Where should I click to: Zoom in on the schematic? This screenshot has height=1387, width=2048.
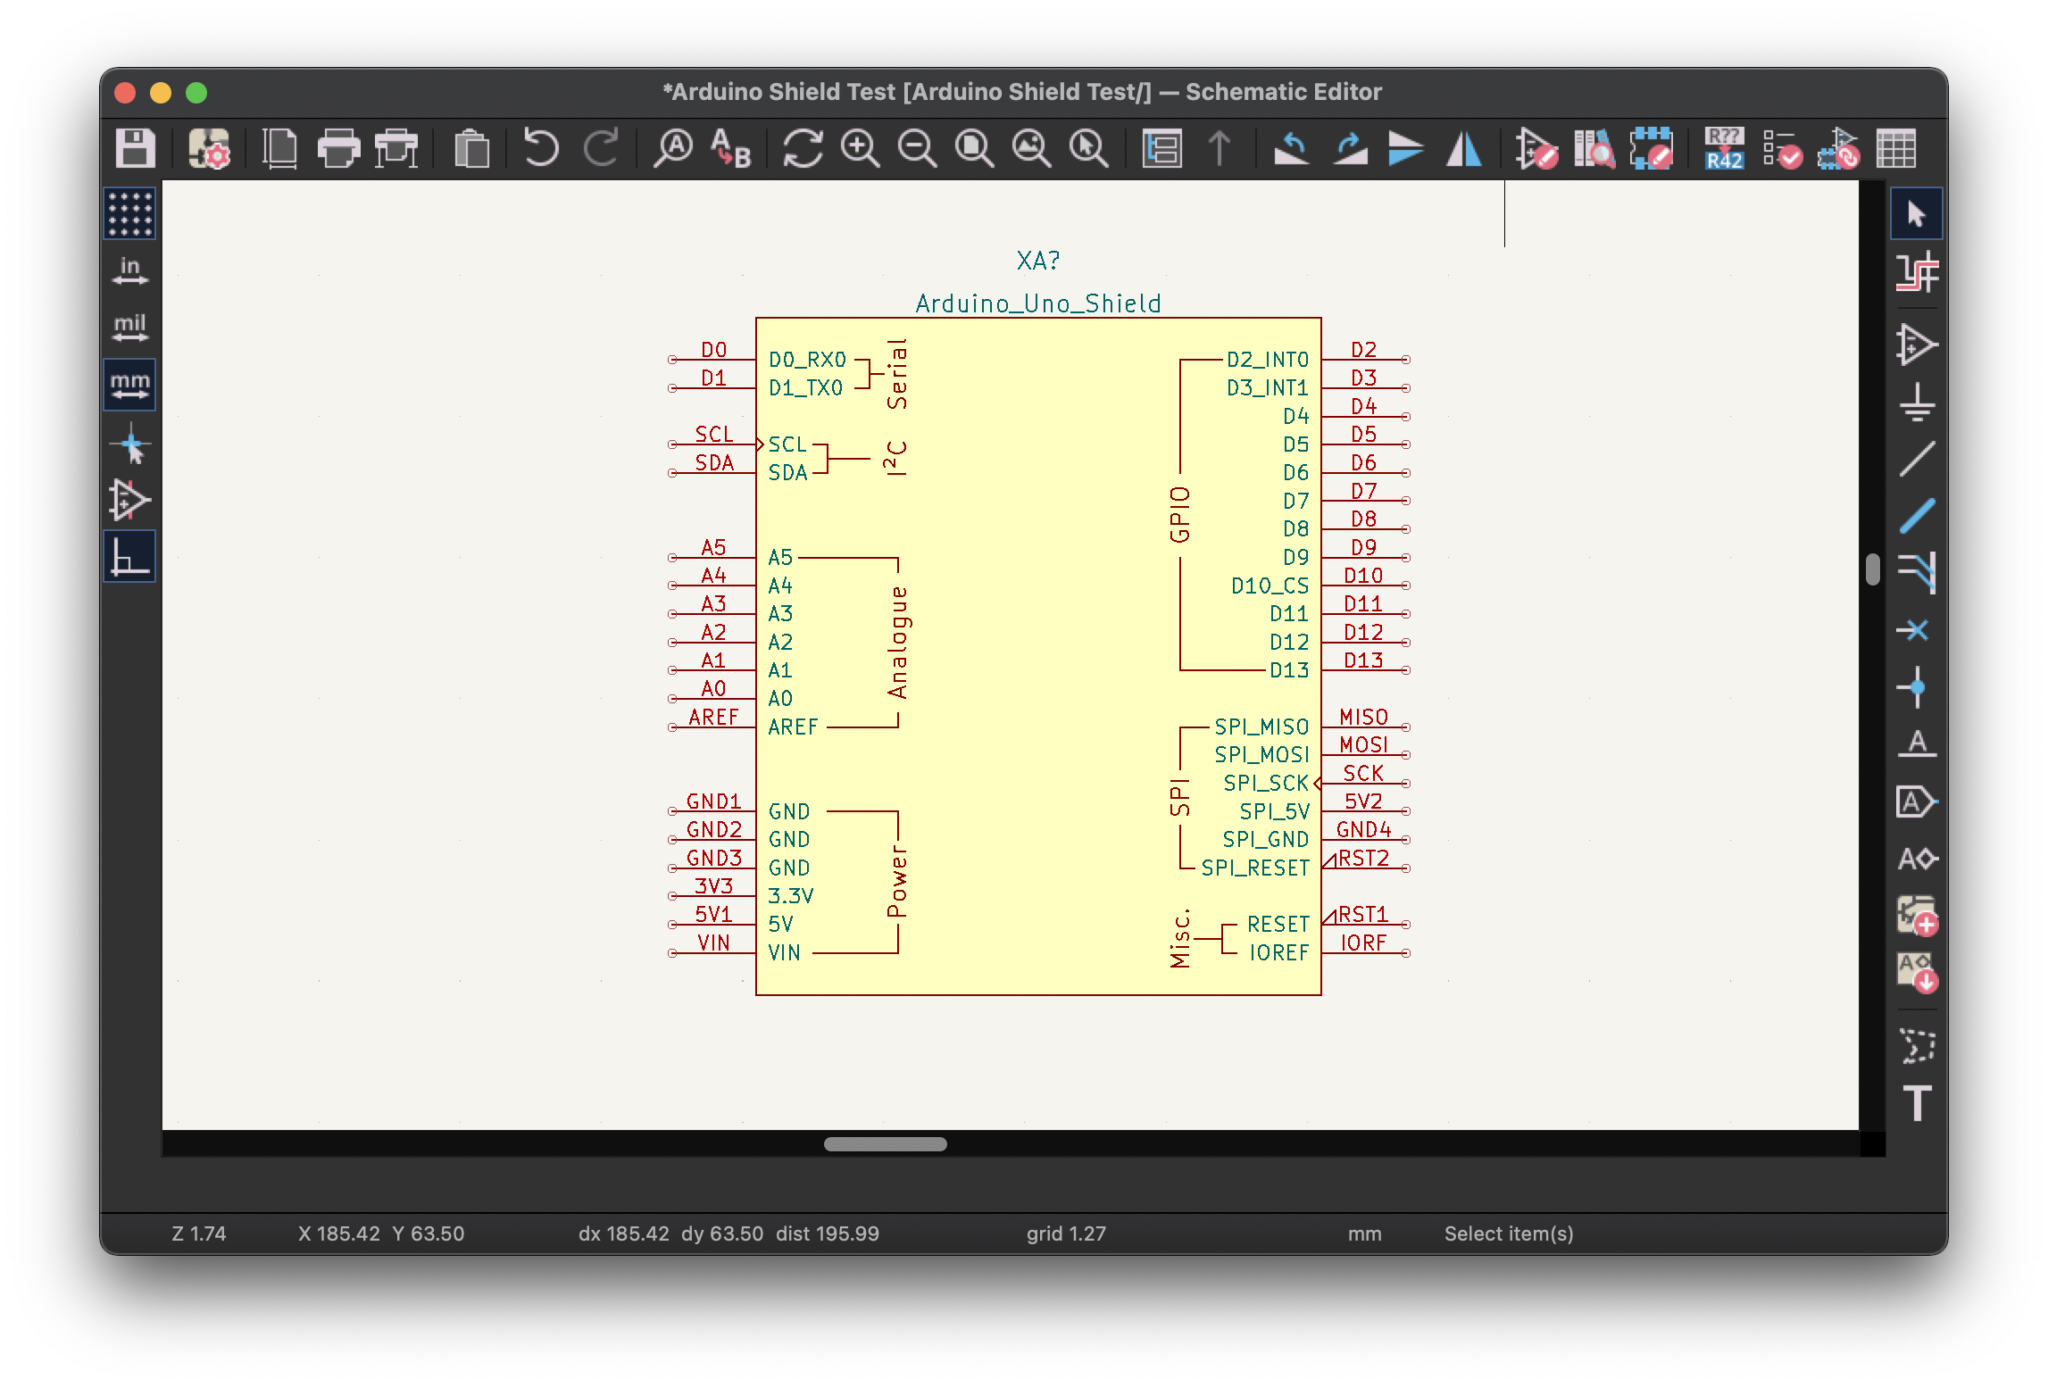[x=860, y=149]
